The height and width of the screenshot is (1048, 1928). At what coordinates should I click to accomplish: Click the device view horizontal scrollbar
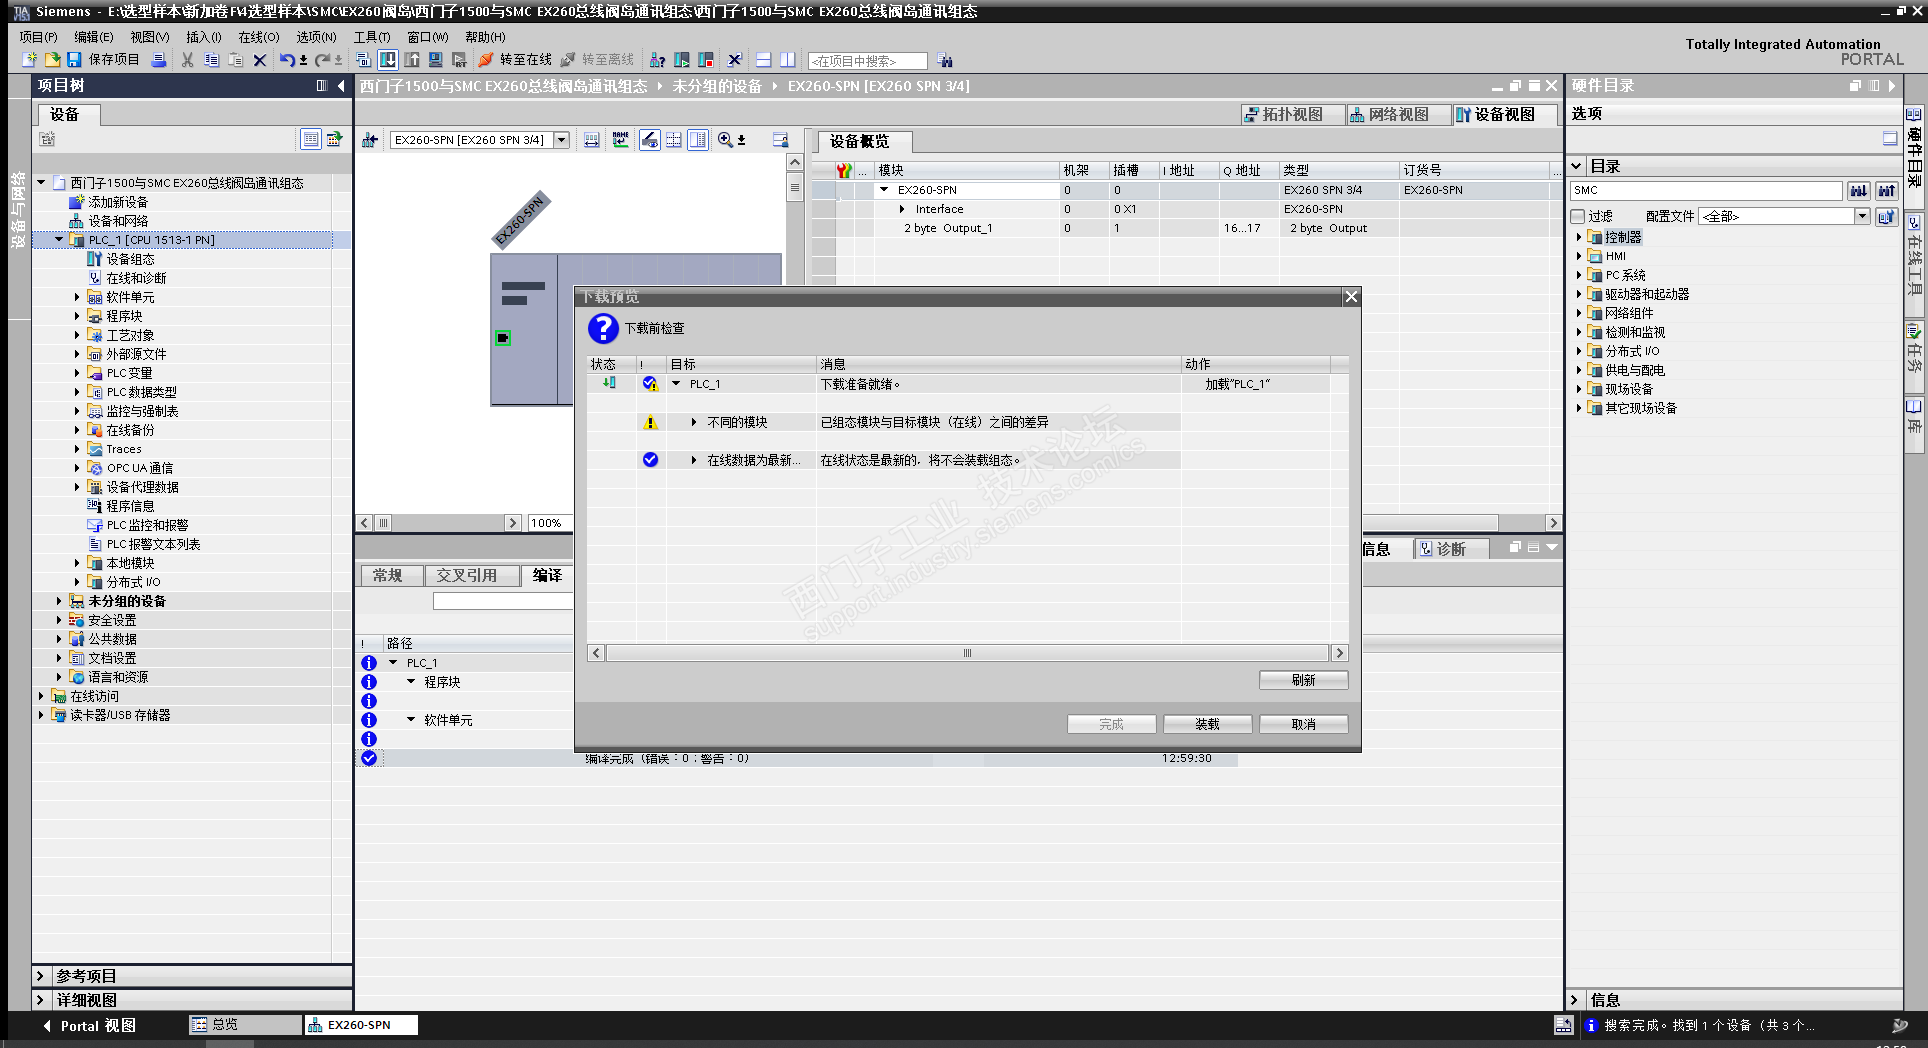point(440,523)
